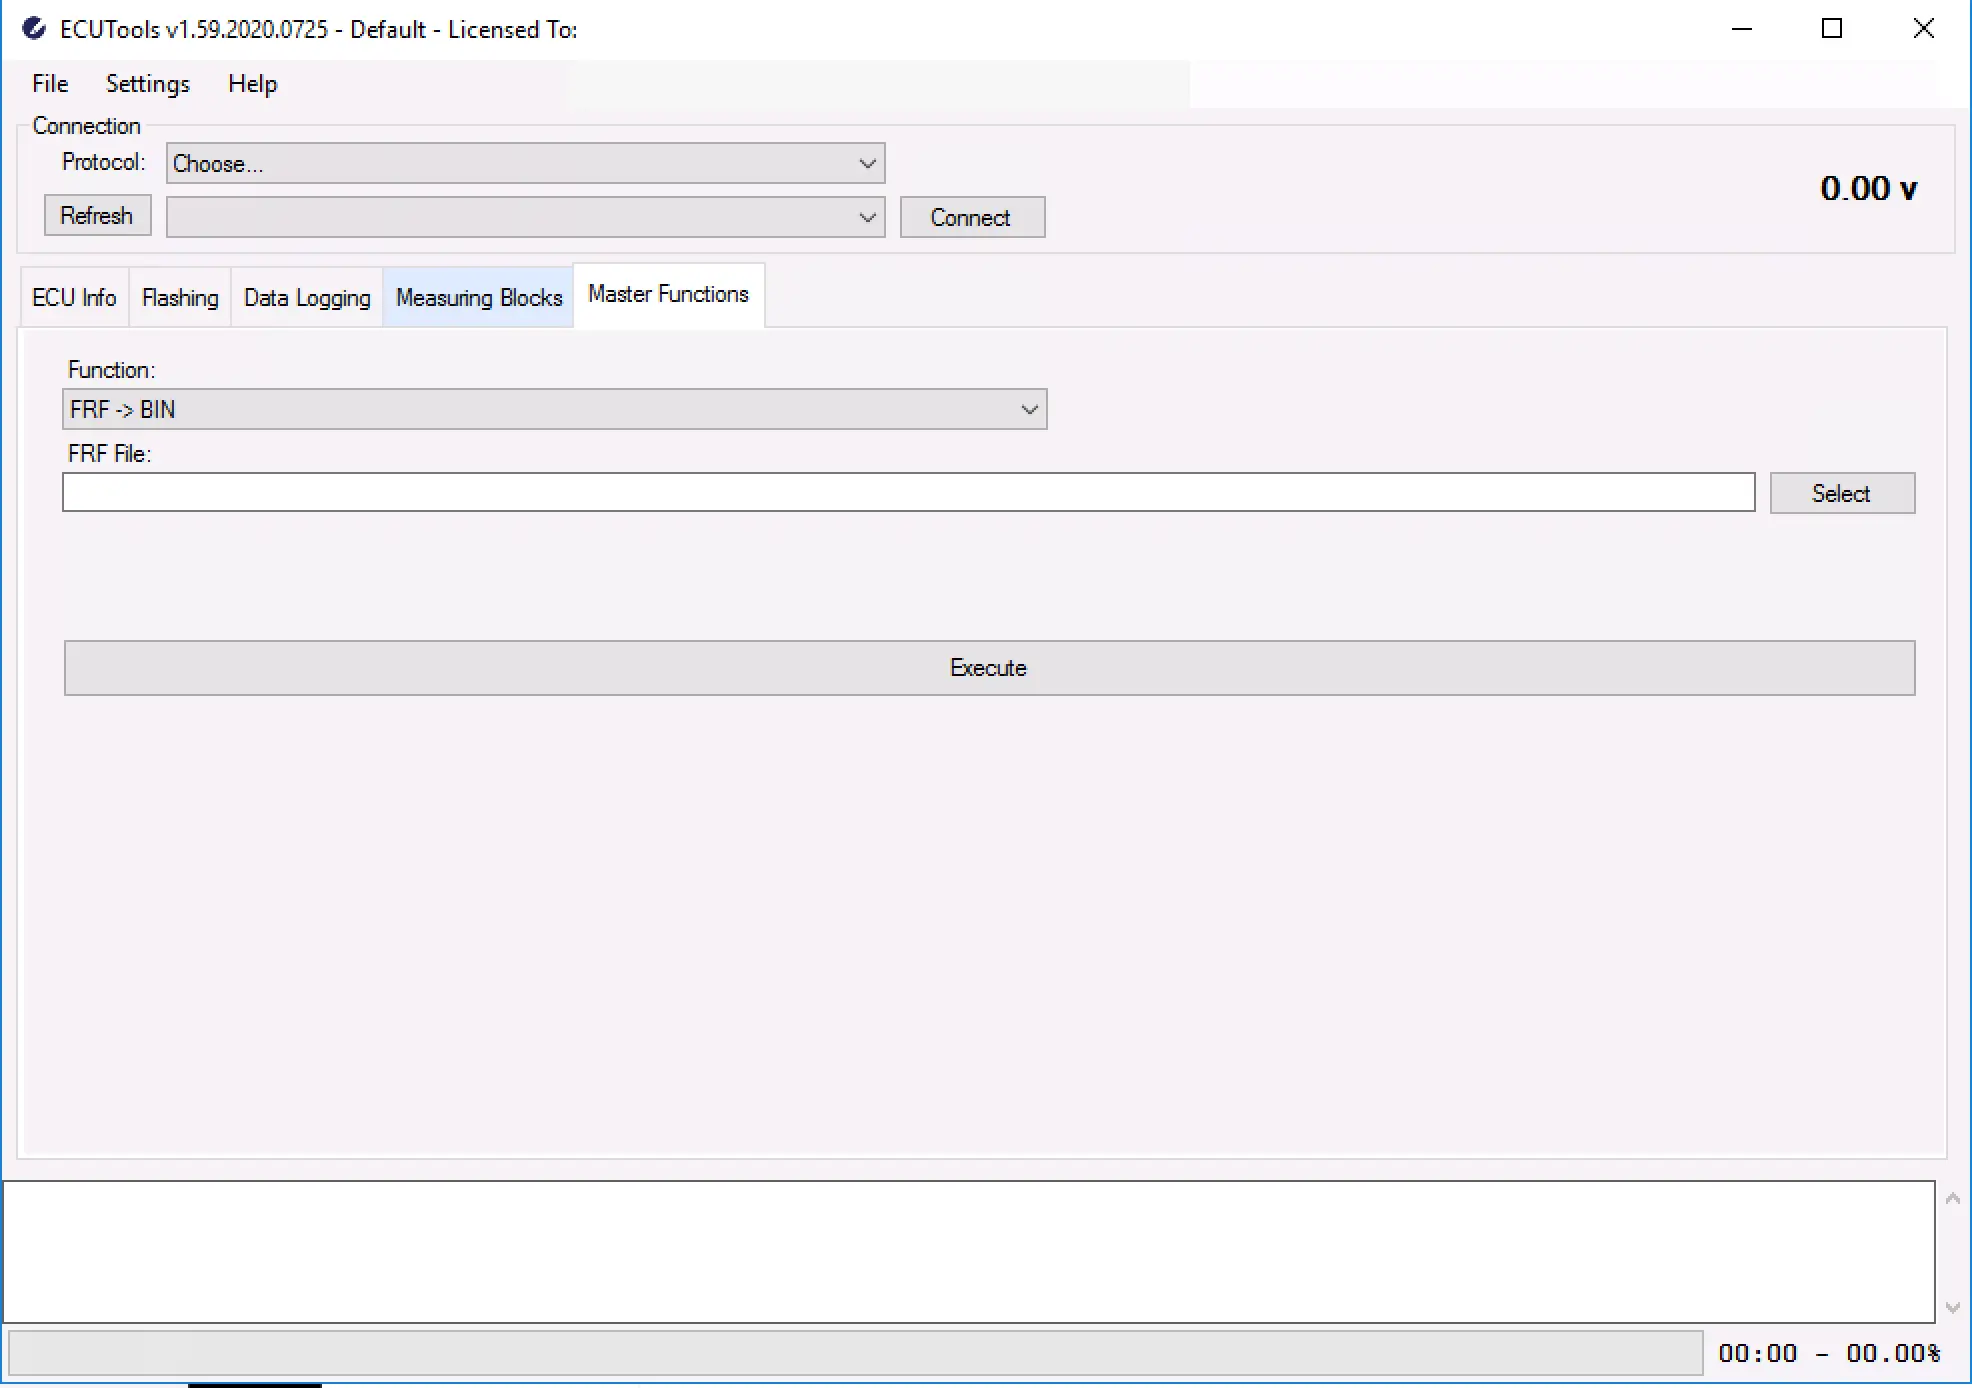Open the Measuring Blocks tab
This screenshot has height=1388, width=1972.
click(479, 298)
